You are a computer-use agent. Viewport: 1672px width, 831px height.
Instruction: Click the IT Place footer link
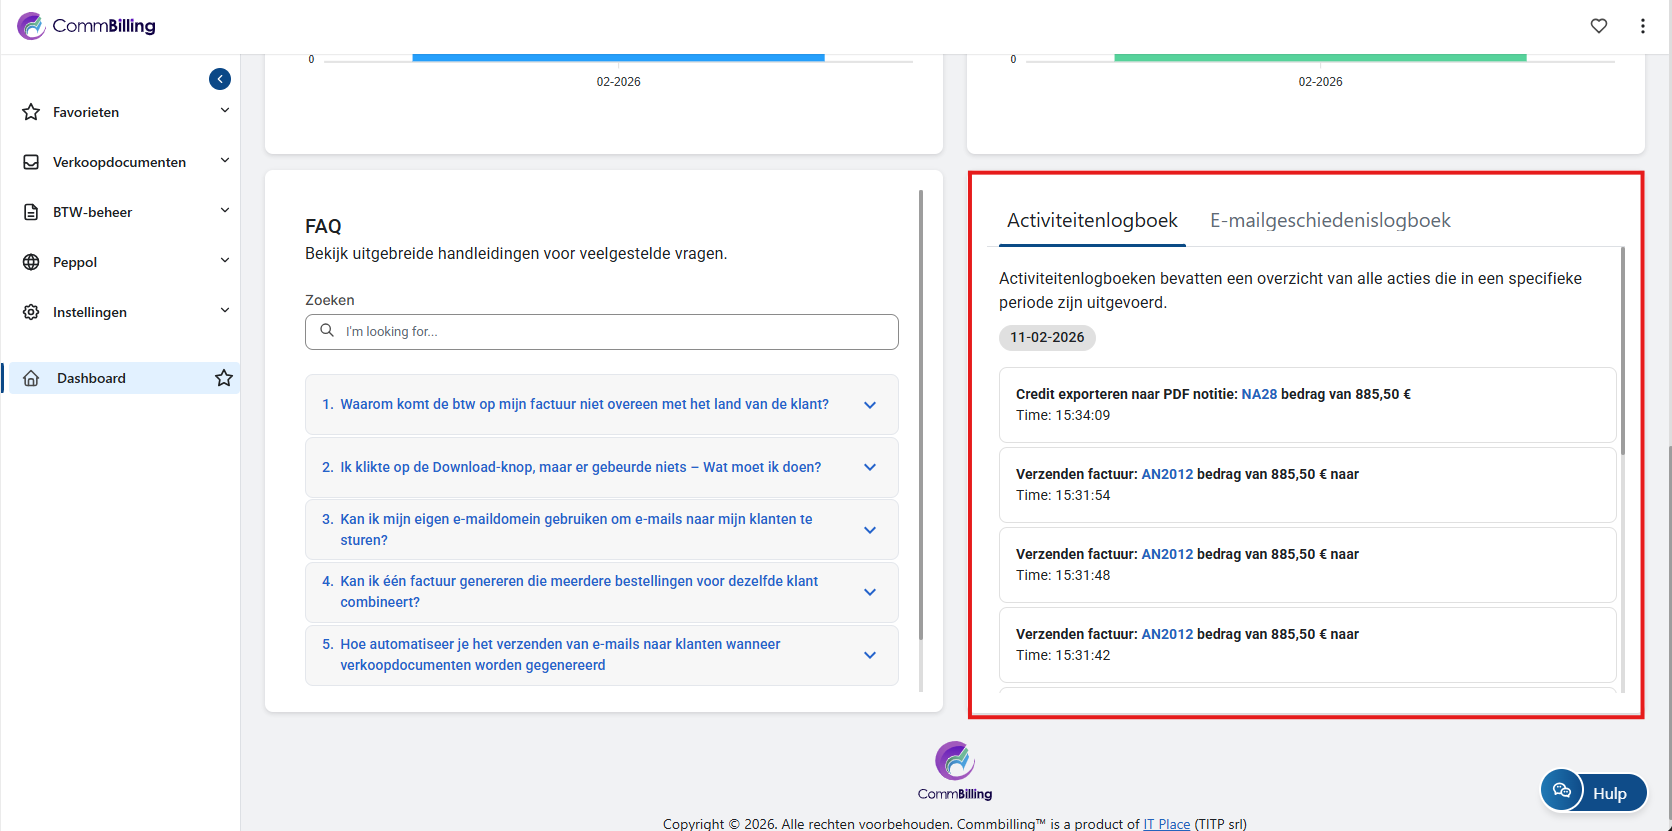pos(1166,824)
